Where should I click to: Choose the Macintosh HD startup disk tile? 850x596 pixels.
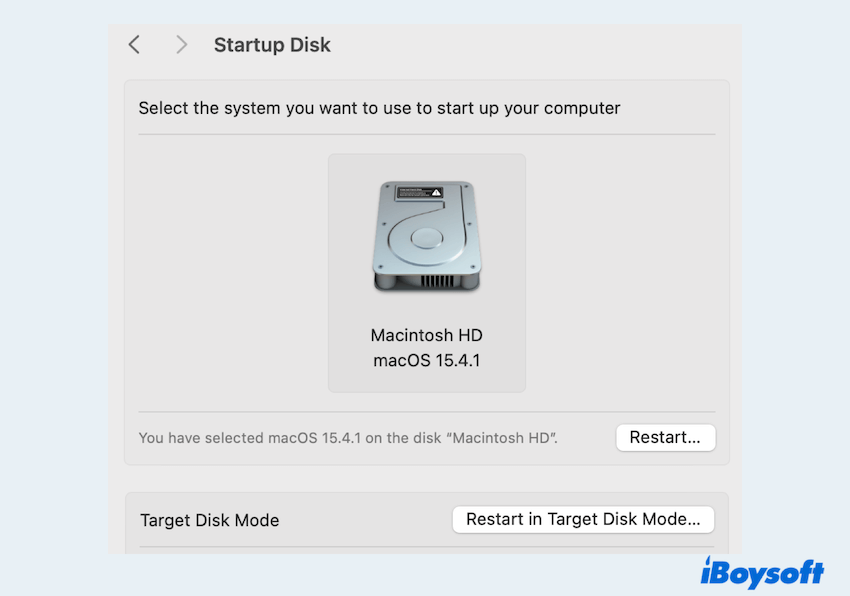[427, 272]
